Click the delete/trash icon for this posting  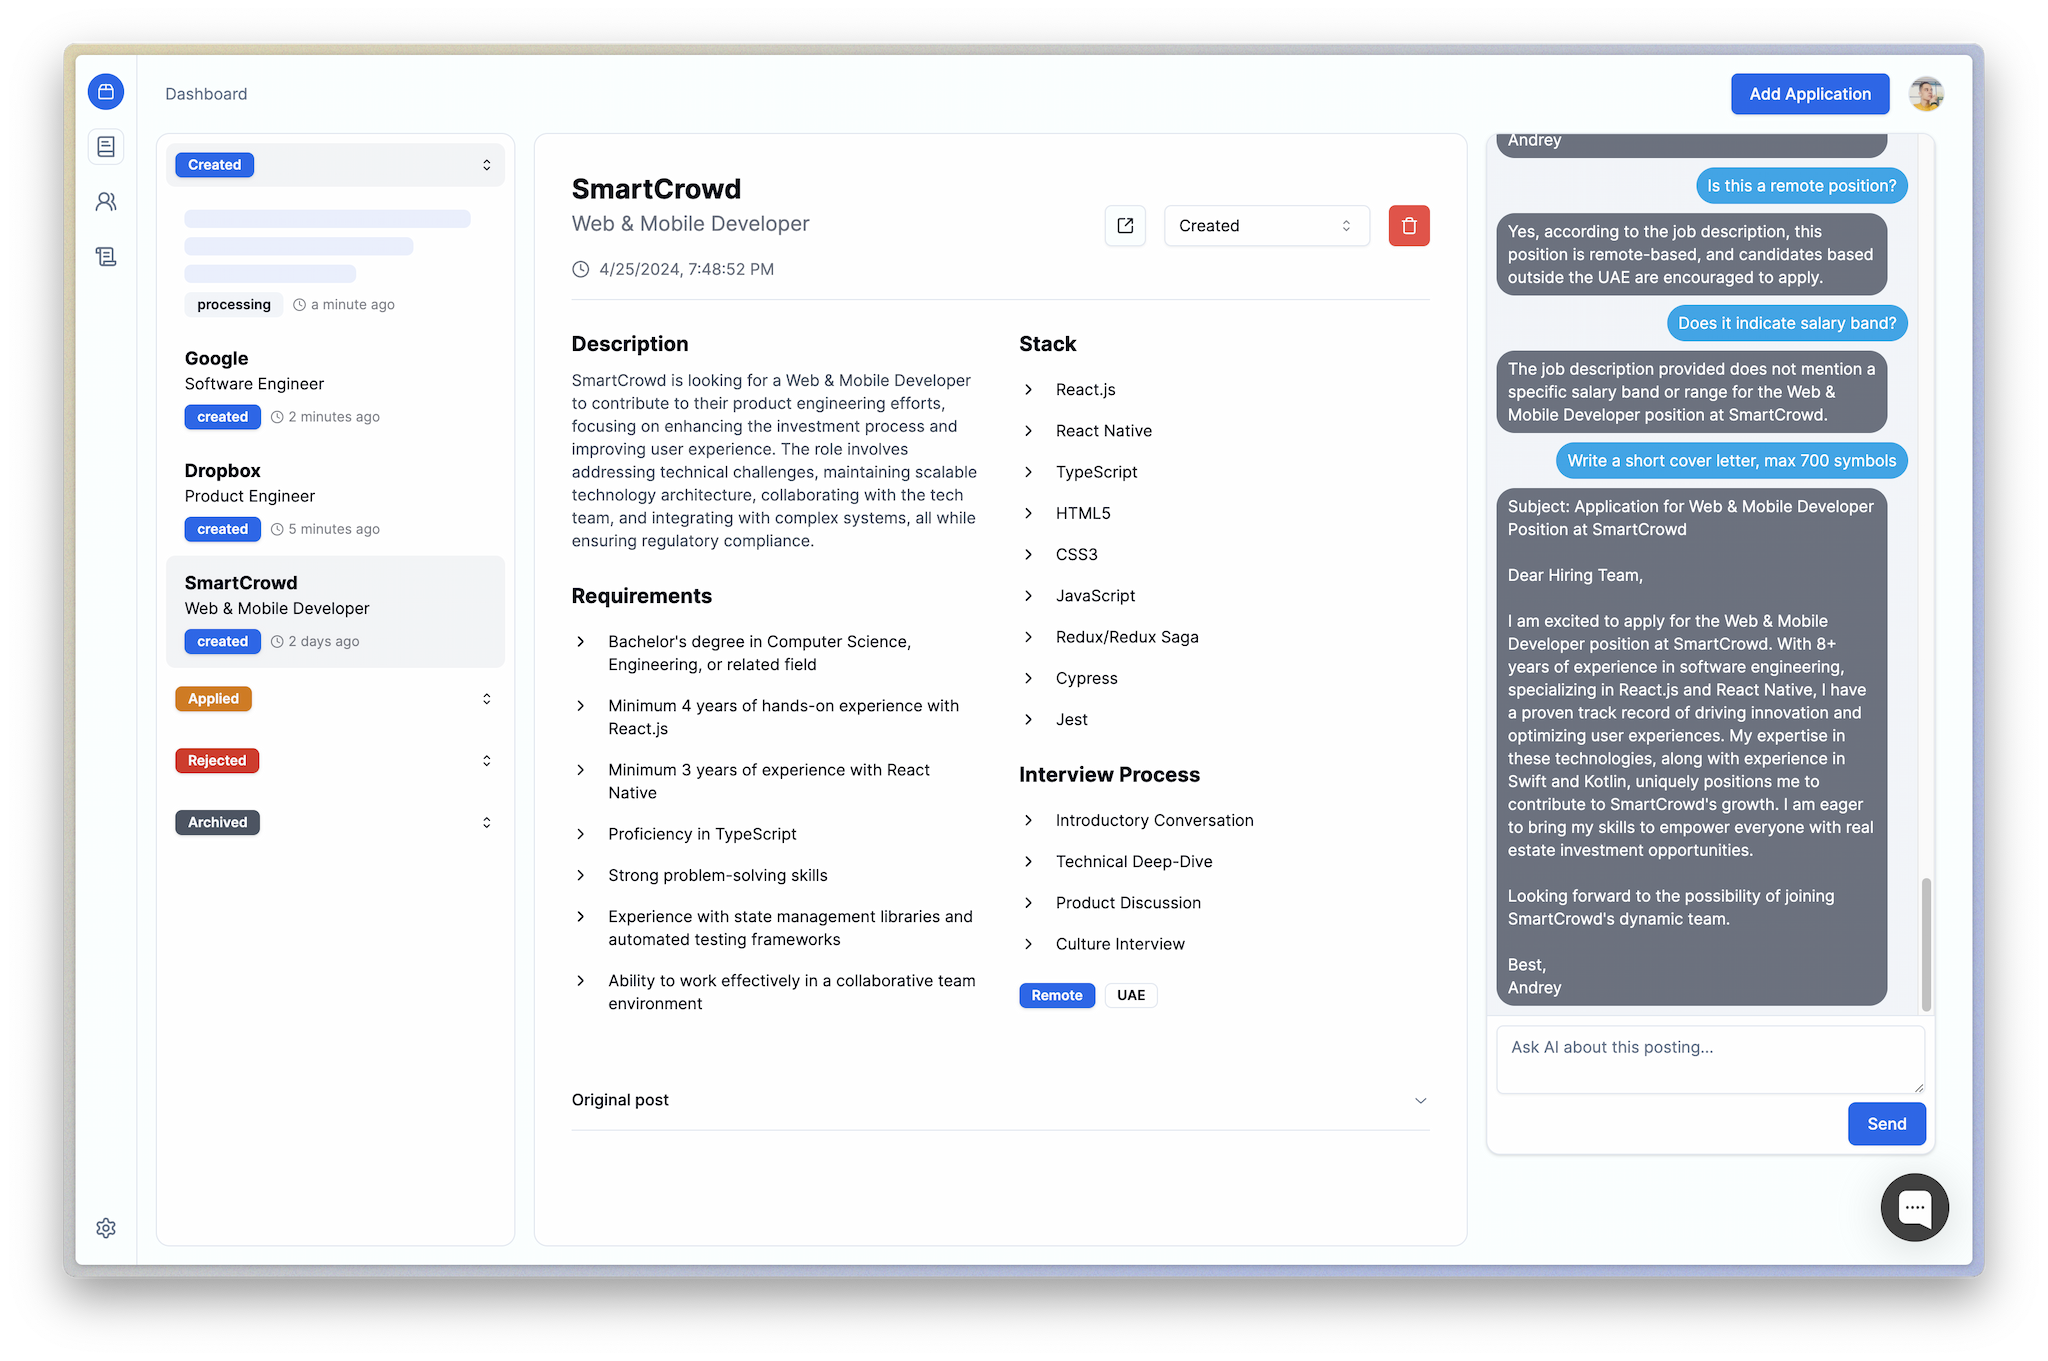[x=1409, y=225]
